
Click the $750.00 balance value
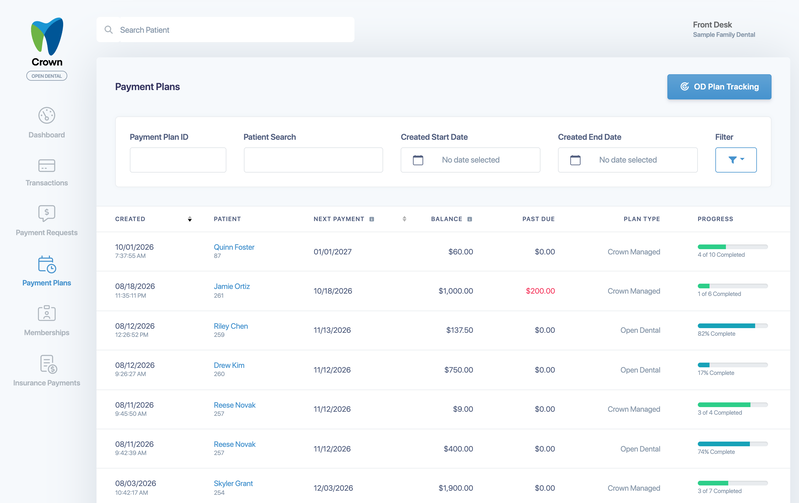tap(459, 370)
